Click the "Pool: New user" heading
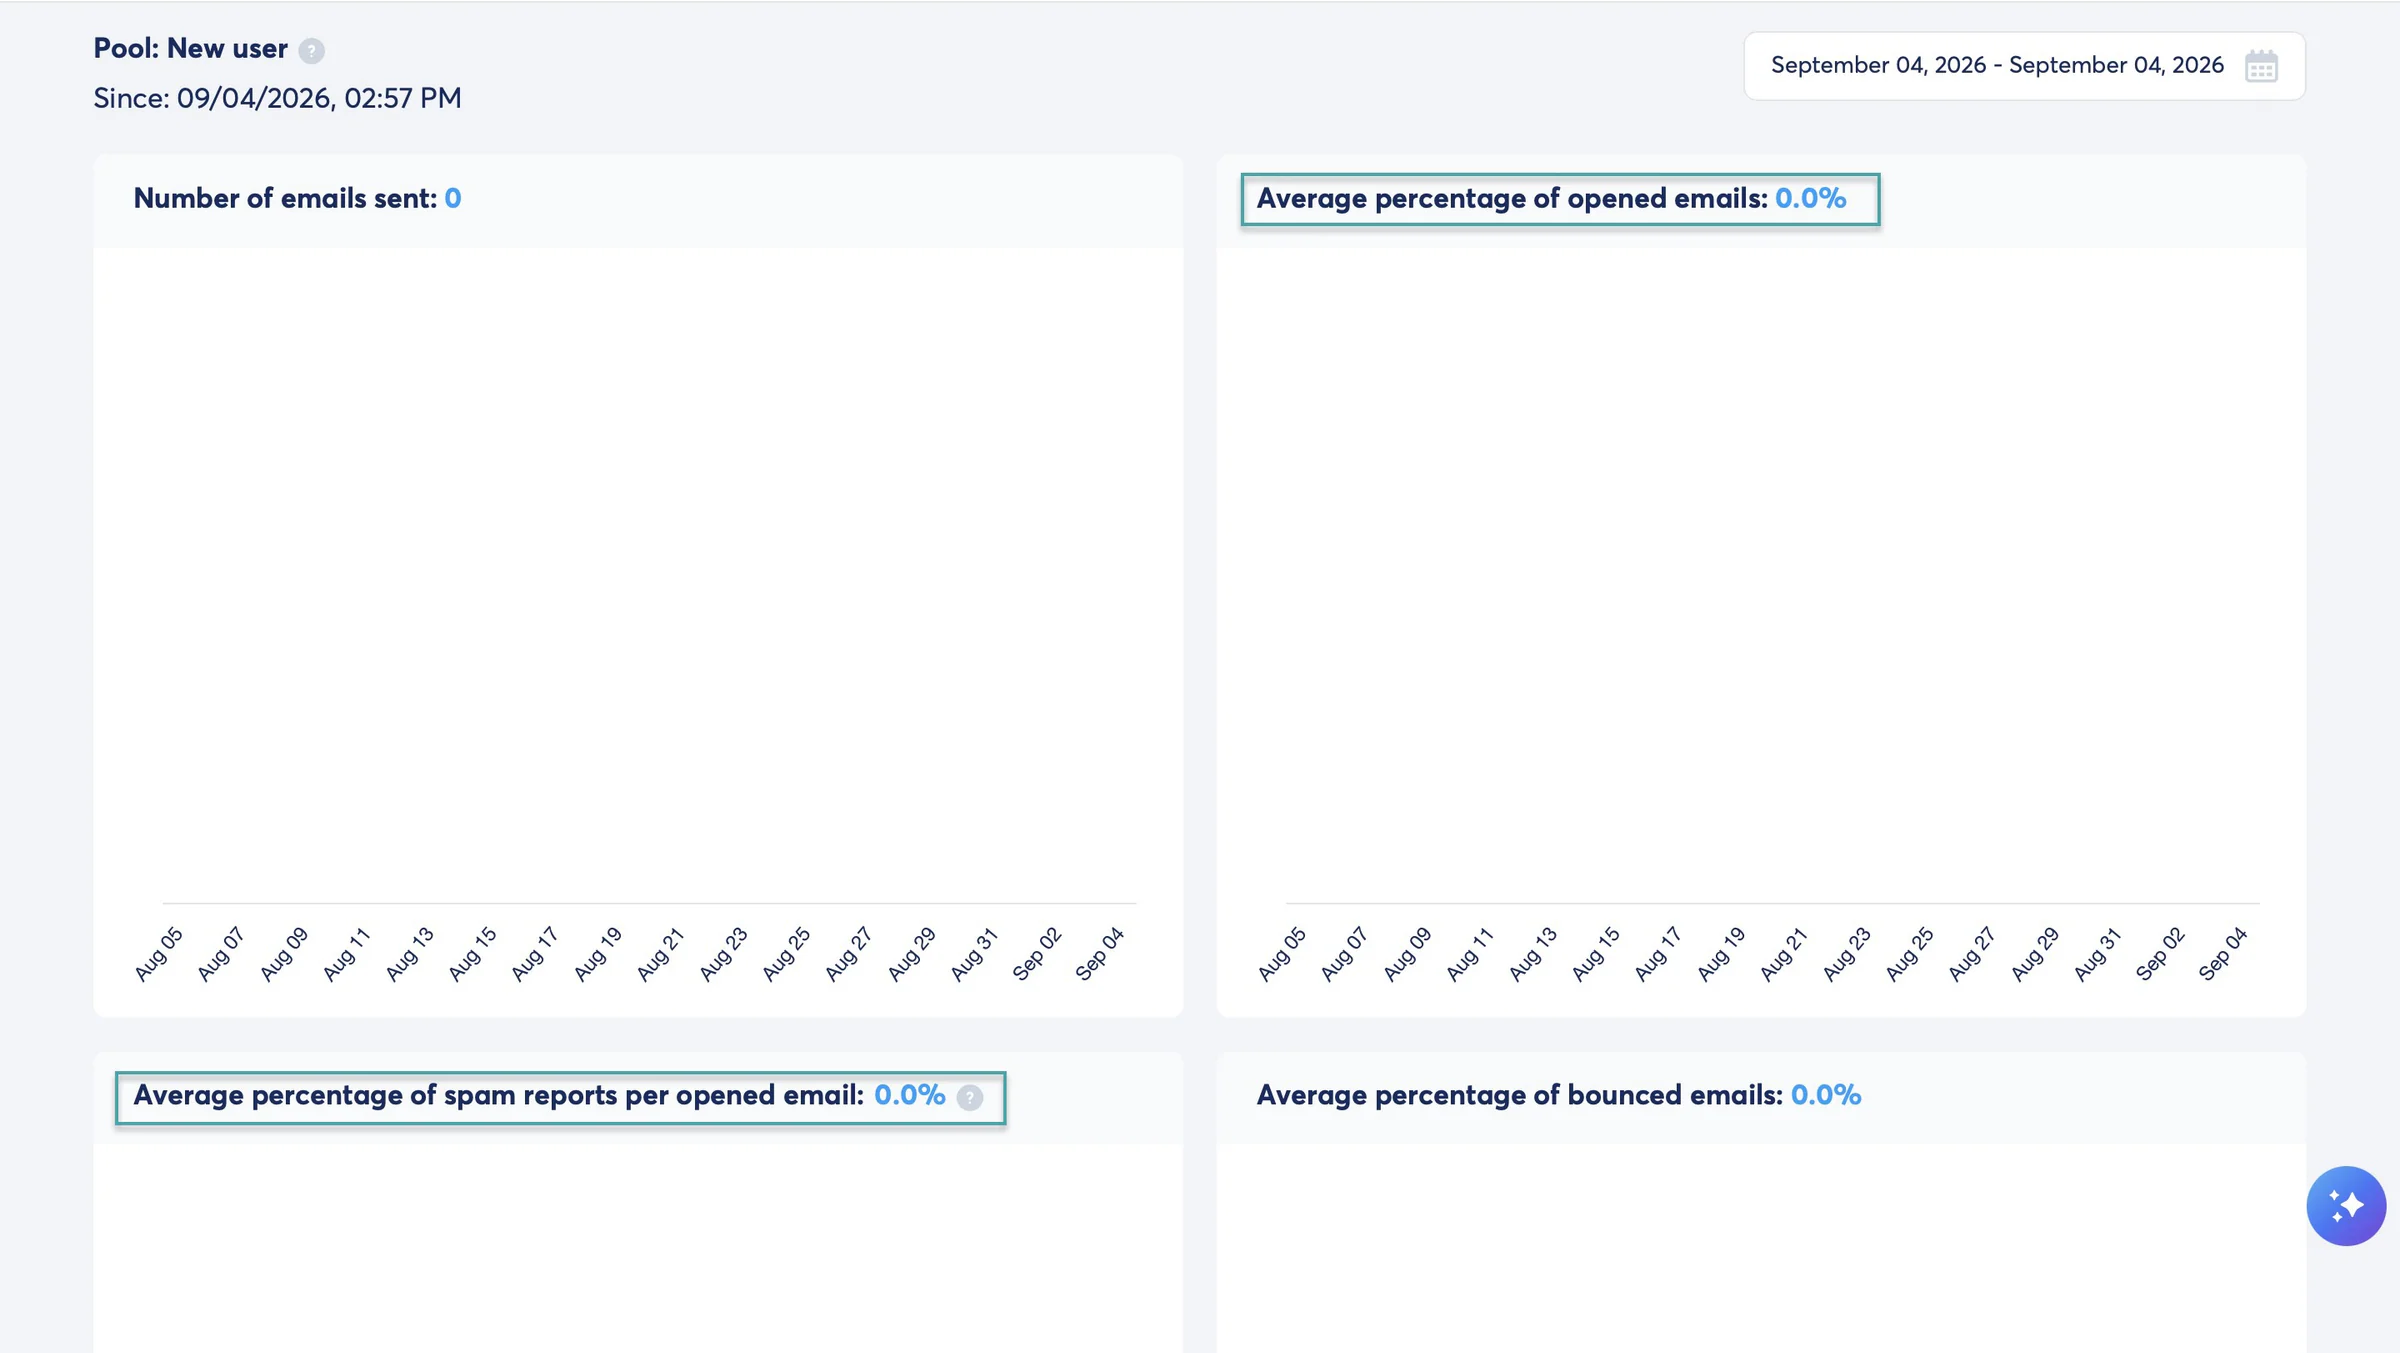Screen dimensions: 2400x1353 tap(190, 48)
